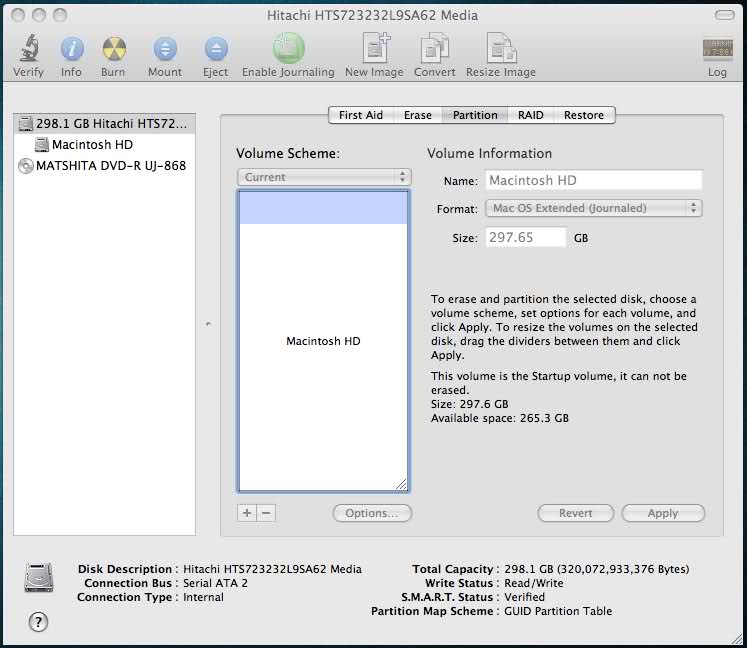The image size is (747, 648).
Task: Open the Format dropdown menu
Action: pos(594,208)
